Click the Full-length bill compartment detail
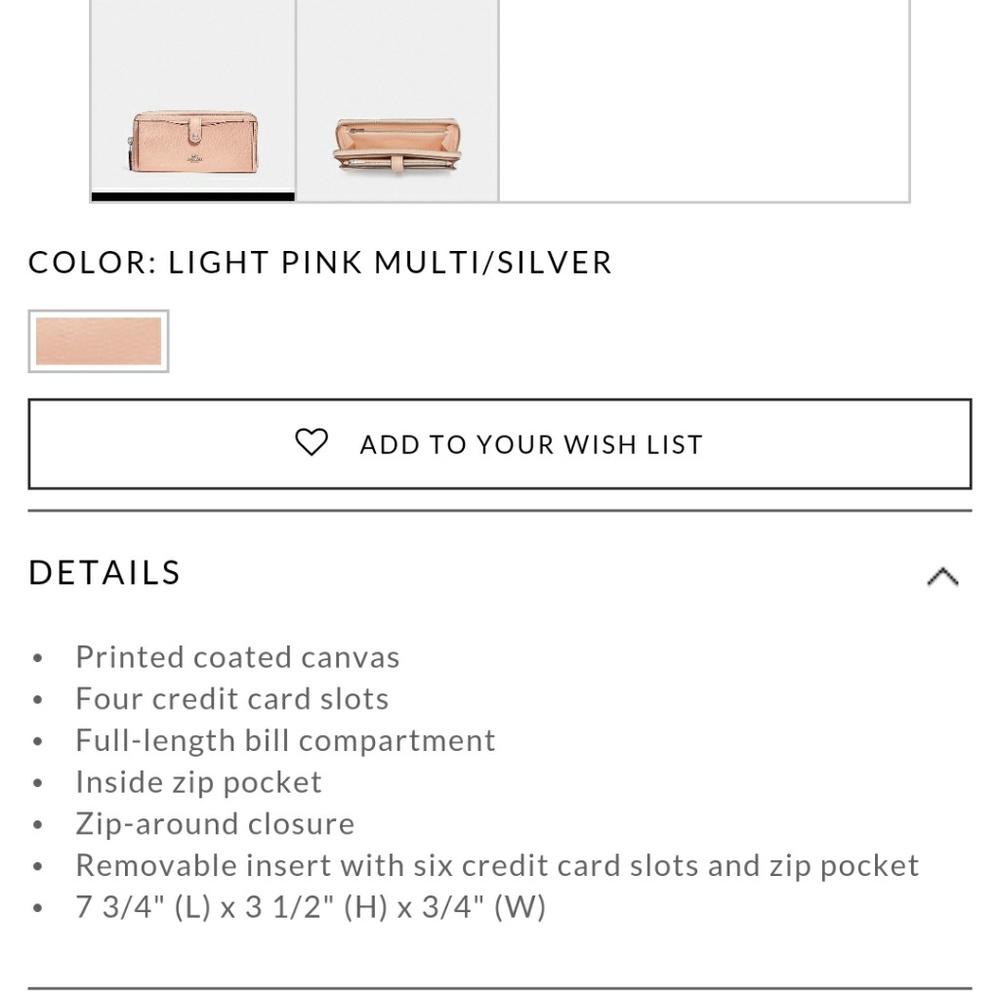Viewport: 1000px width, 1000px height. (x=285, y=739)
